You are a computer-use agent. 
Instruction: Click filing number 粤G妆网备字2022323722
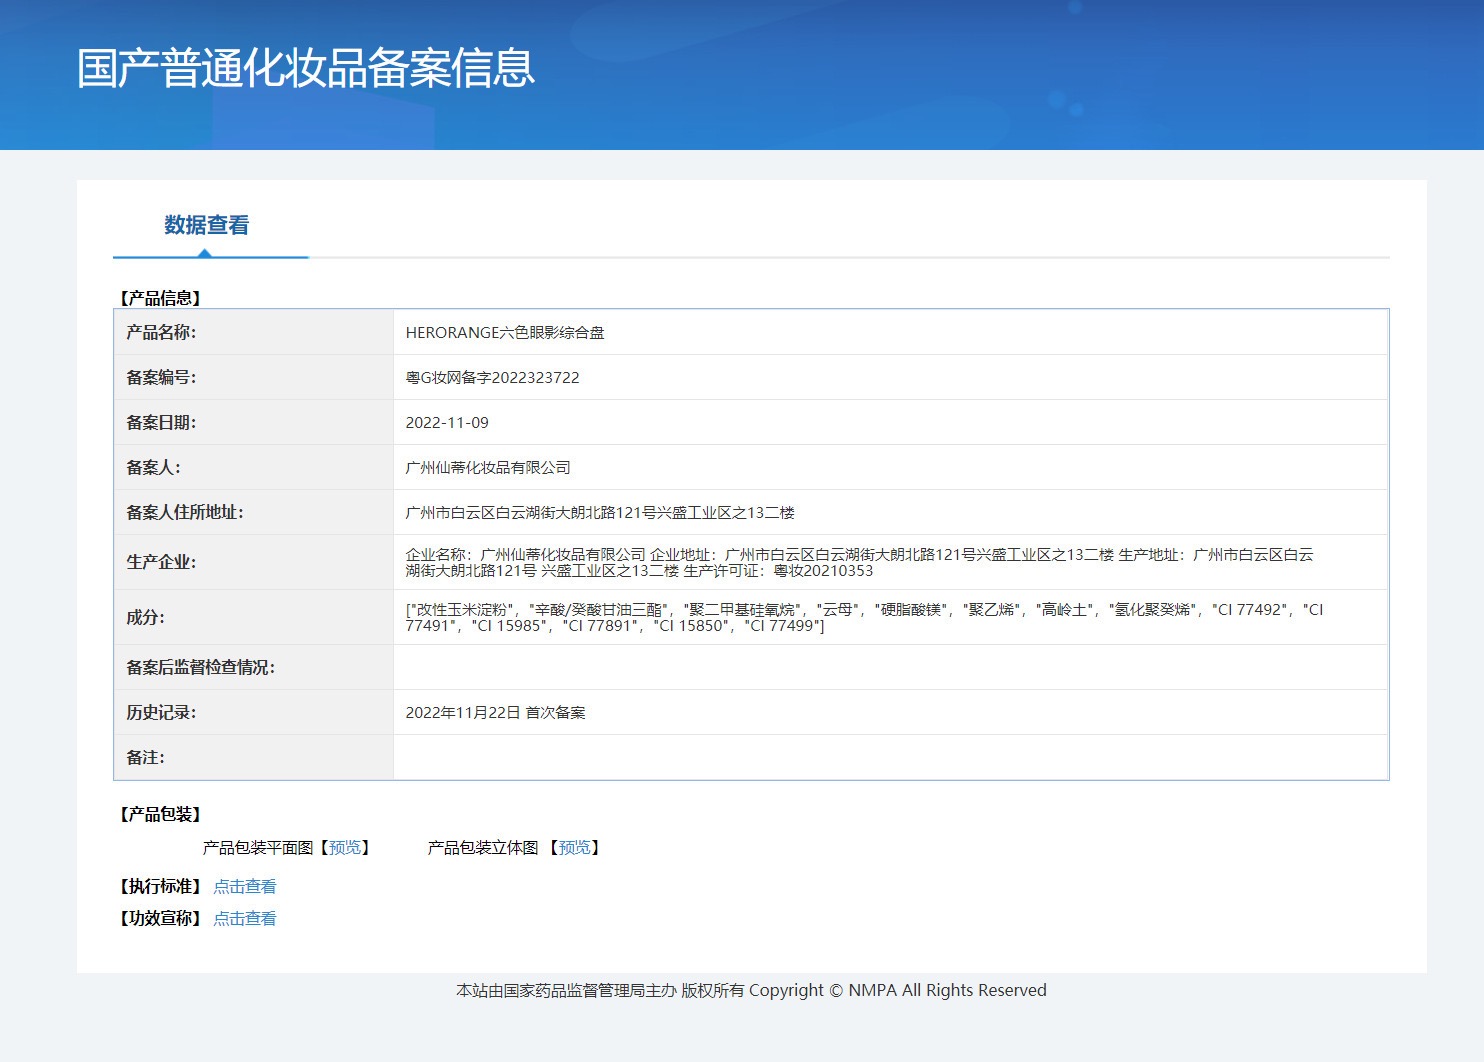tap(492, 377)
